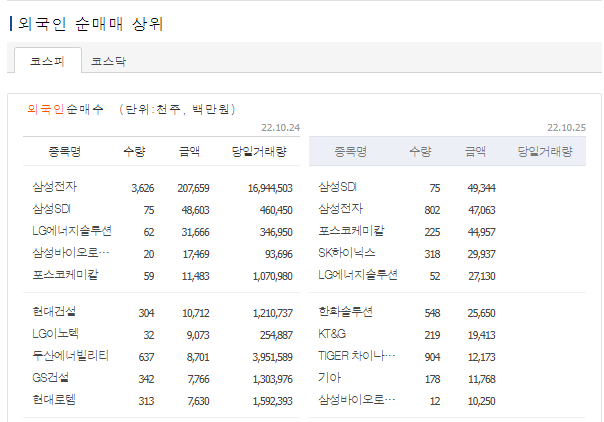The width and height of the screenshot is (604, 422).
Task: Select 수량 header in 22.10.25 table
Action: pos(420,151)
